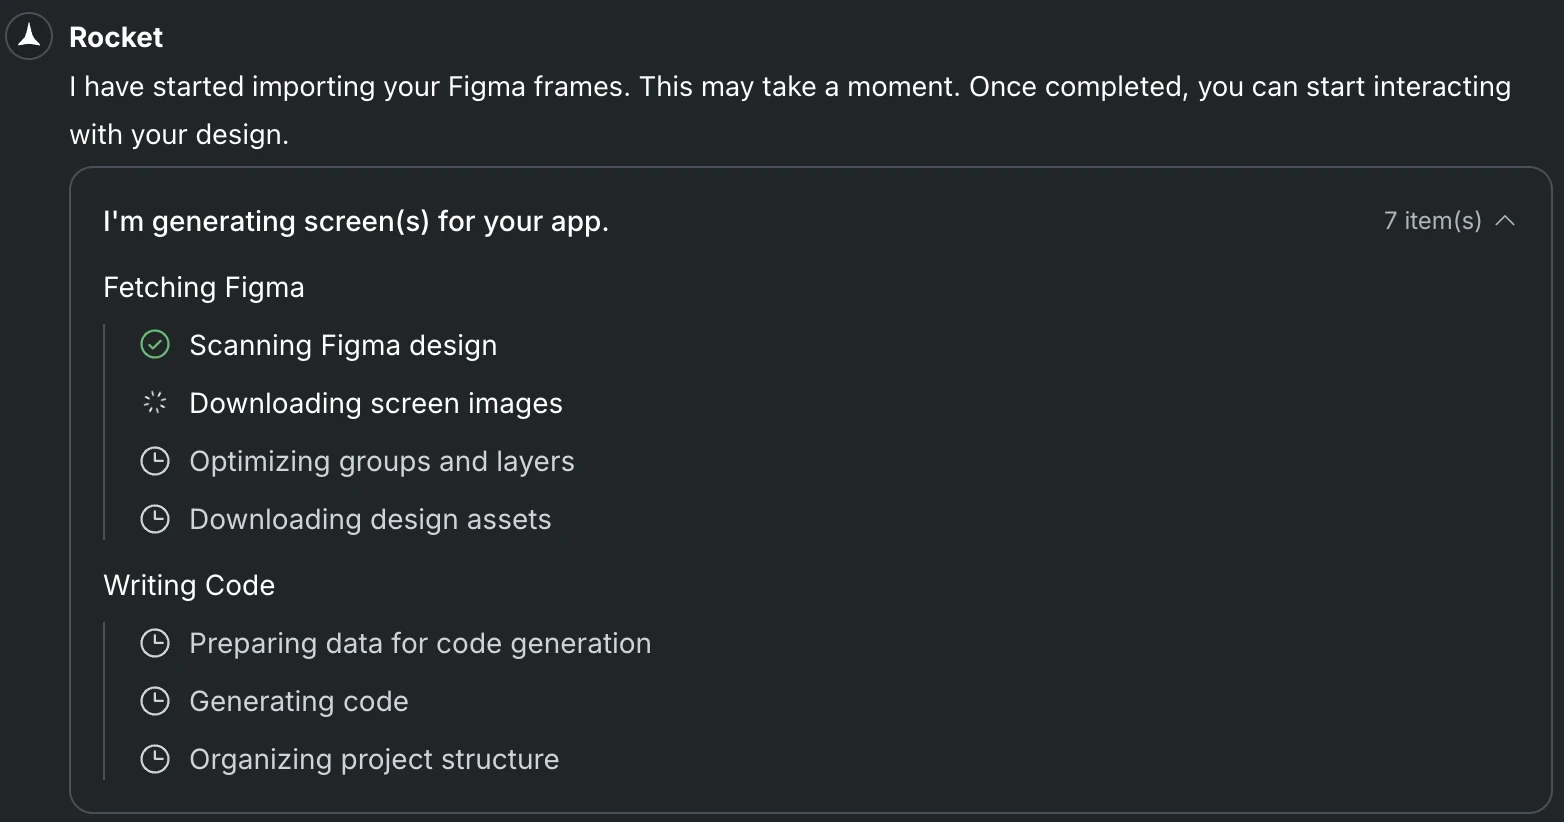Collapse the Fetching Figma section
The image size is (1564, 822).
204,287
